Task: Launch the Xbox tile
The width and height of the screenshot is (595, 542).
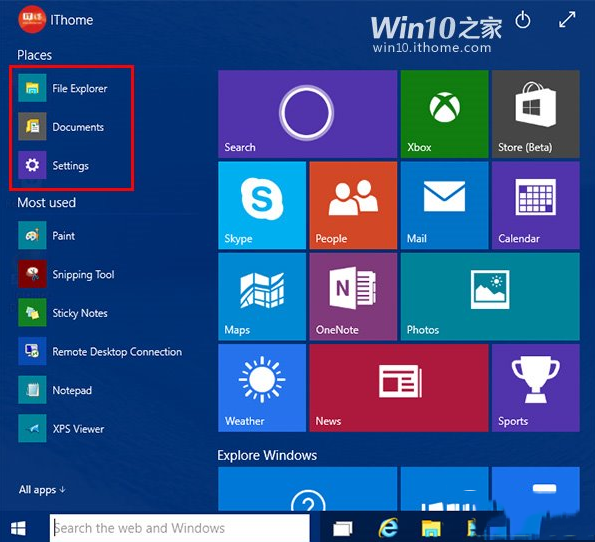Action: tap(444, 114)
